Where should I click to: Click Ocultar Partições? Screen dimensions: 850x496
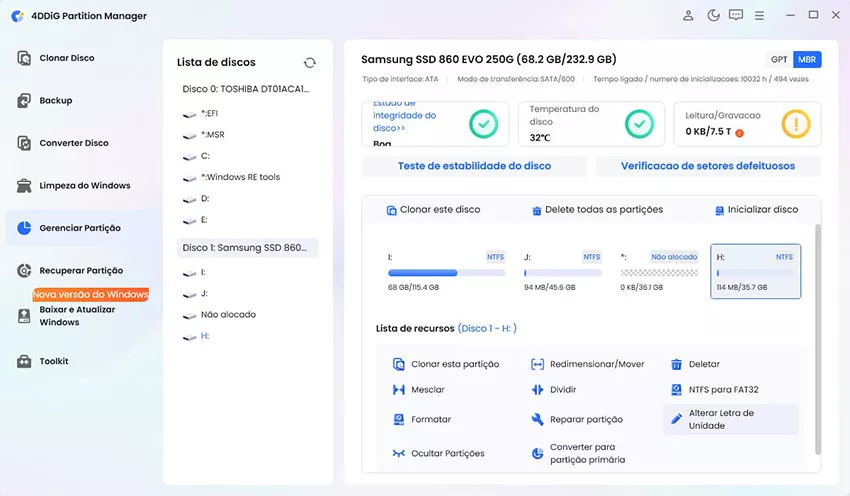pyautogui.click(x=438, y=454)
